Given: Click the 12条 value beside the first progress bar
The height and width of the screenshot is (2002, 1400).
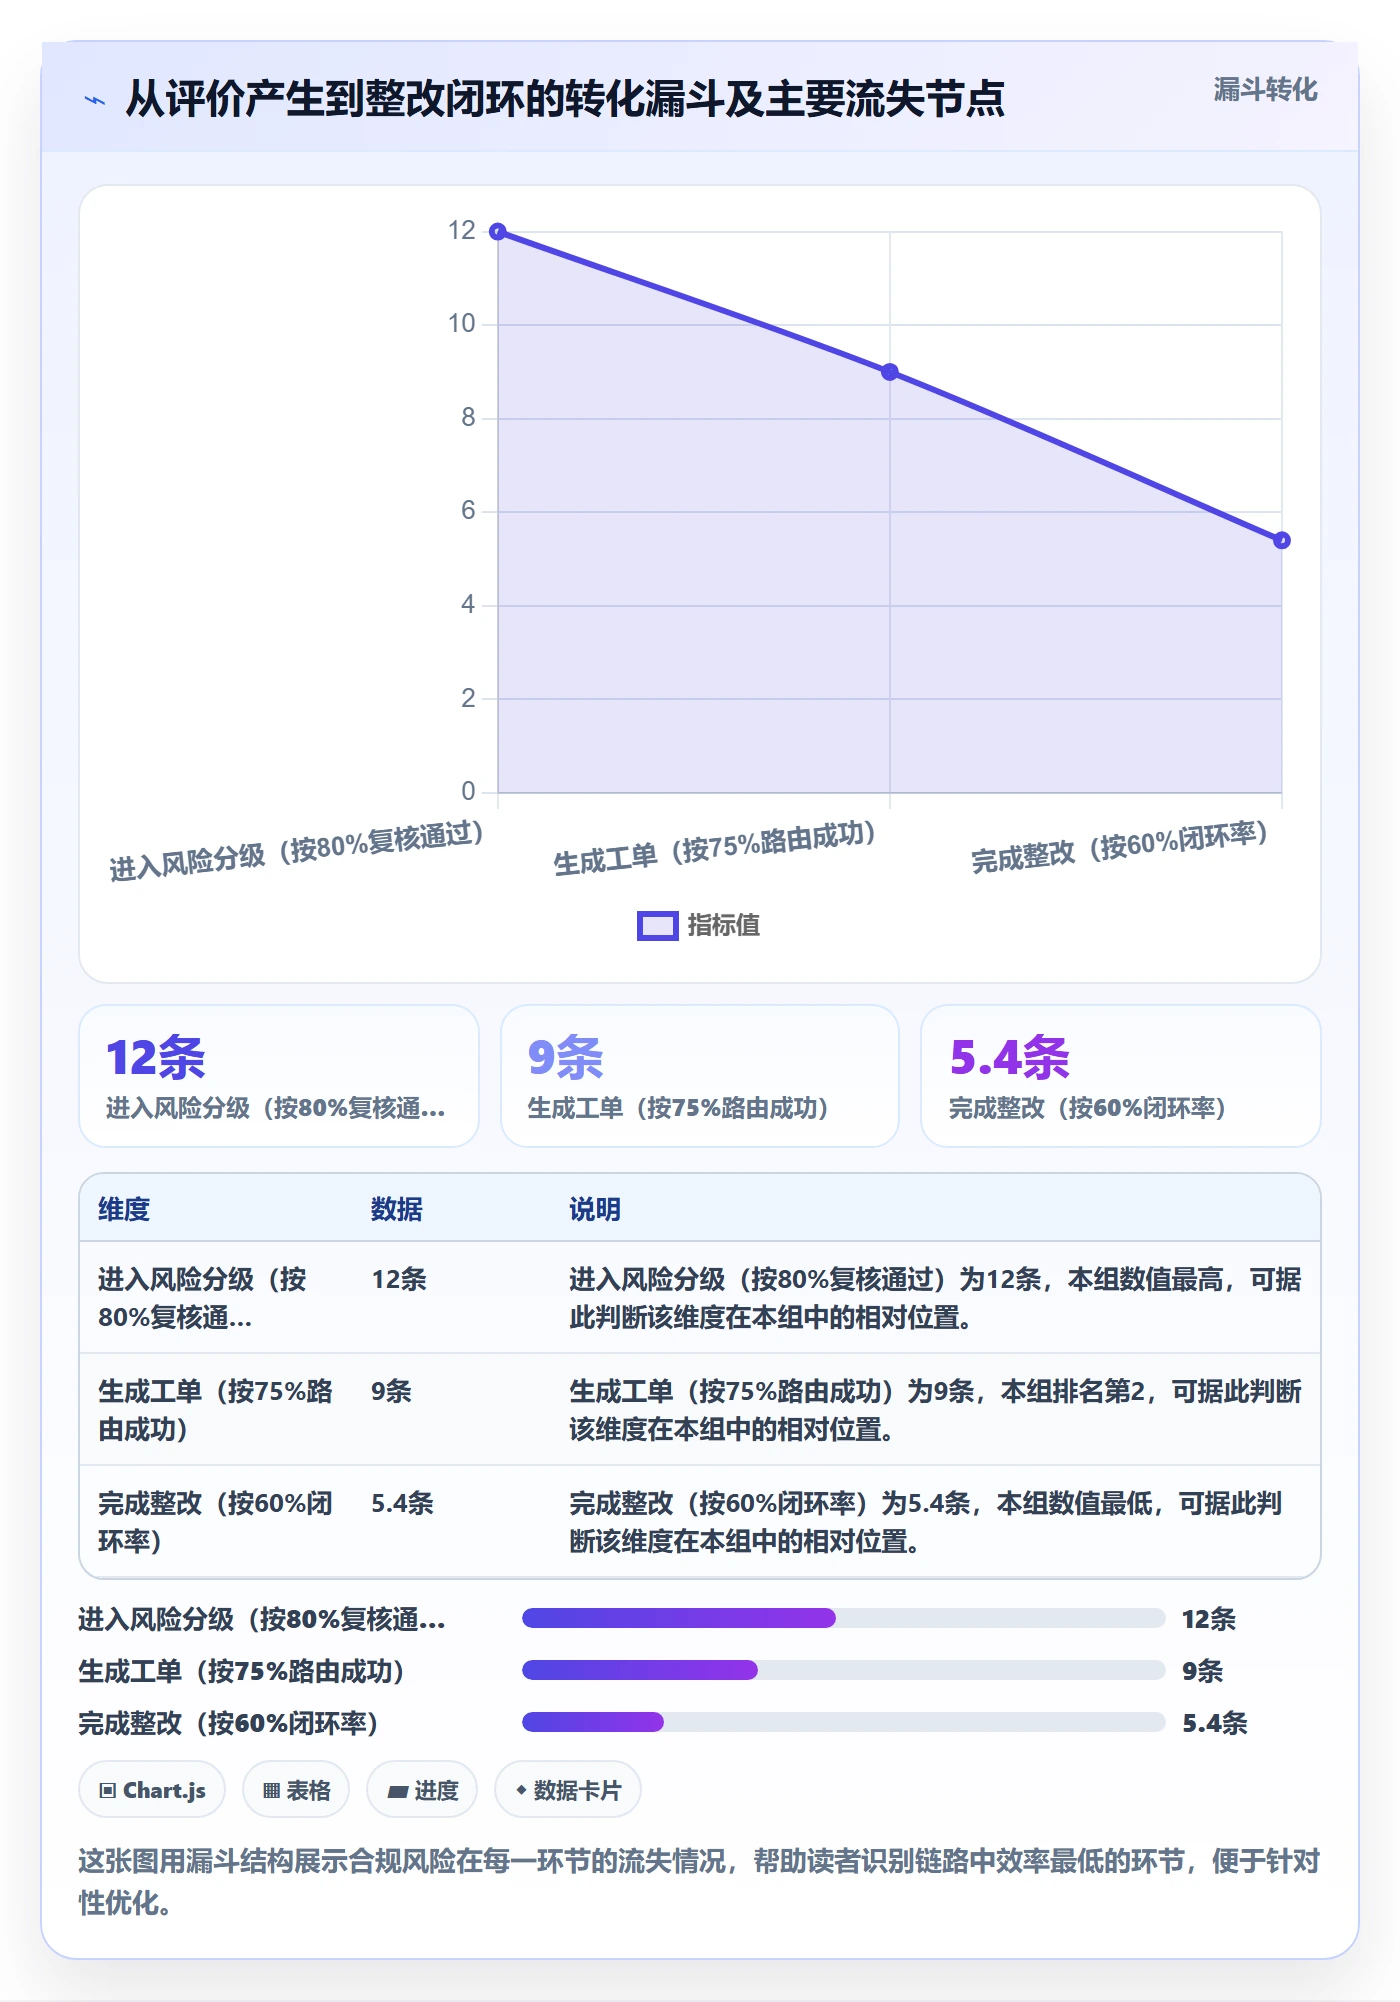Looking at the screenshot, I should (x=1209, y=1619).
